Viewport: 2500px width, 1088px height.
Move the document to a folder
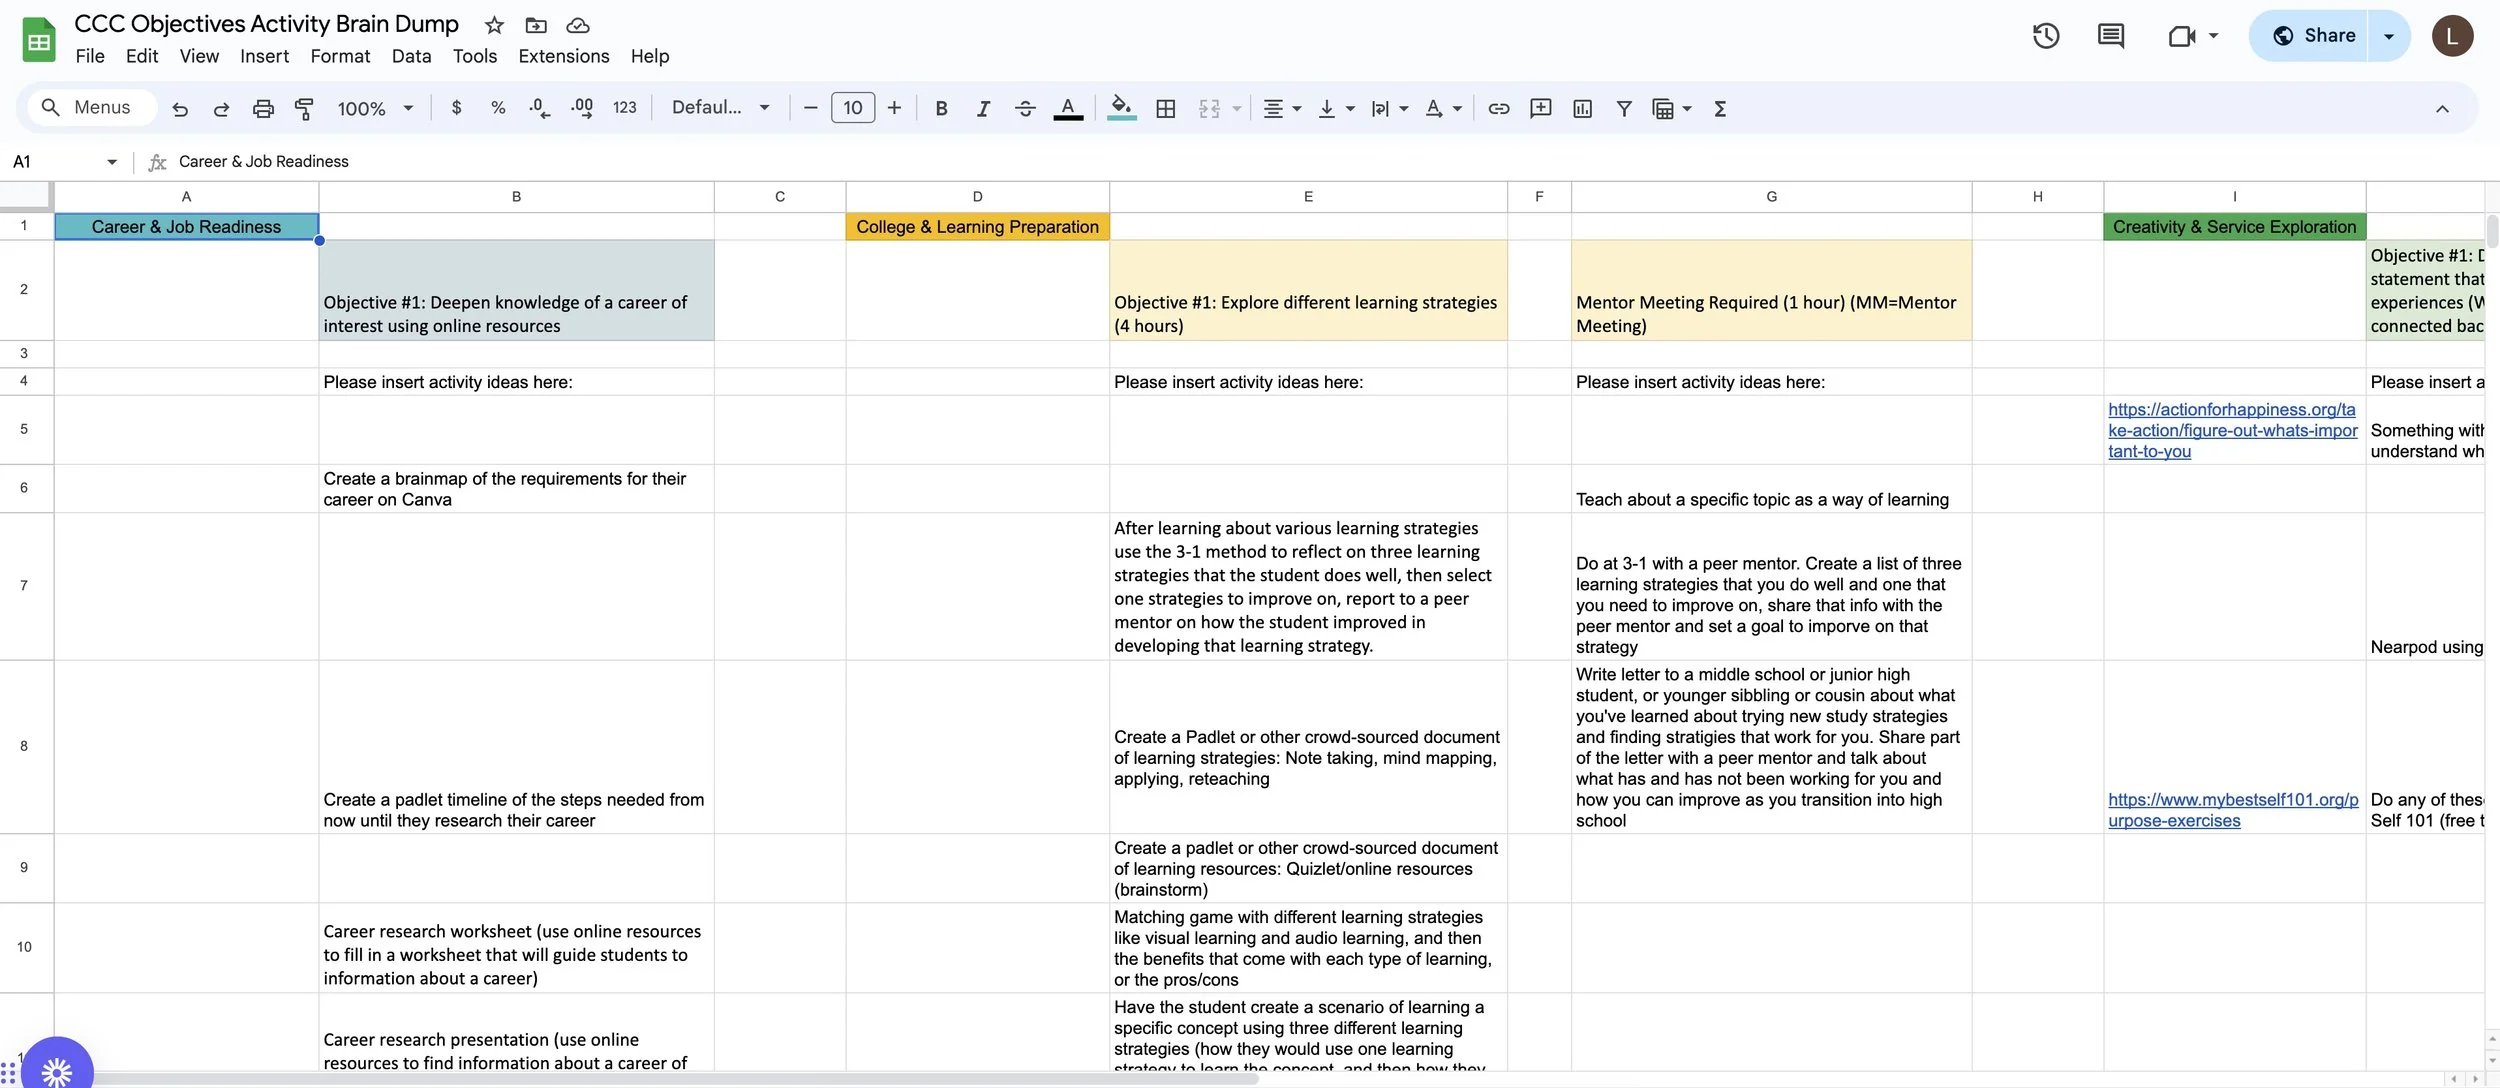536,25
